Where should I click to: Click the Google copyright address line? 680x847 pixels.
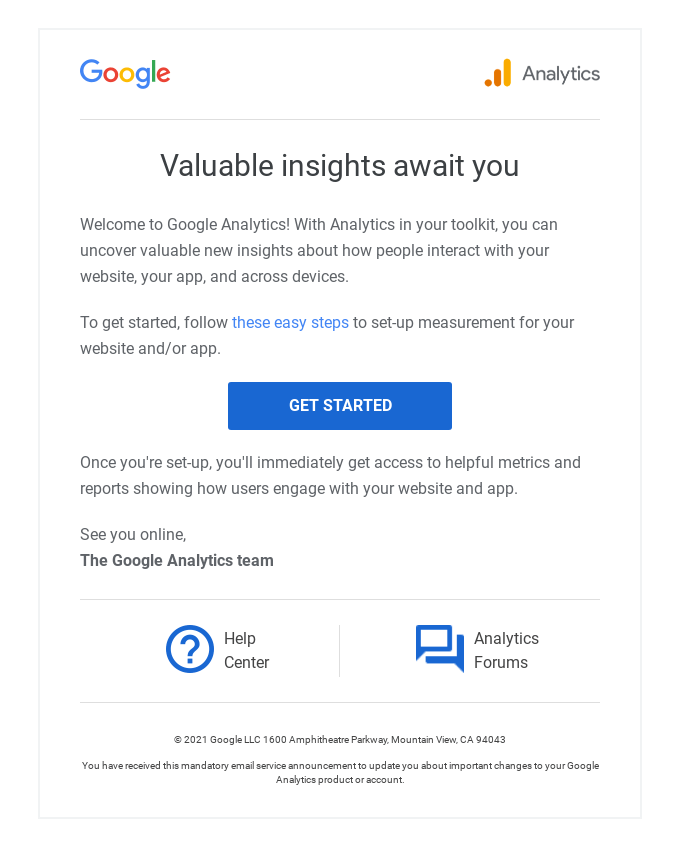tap(340, 739)
